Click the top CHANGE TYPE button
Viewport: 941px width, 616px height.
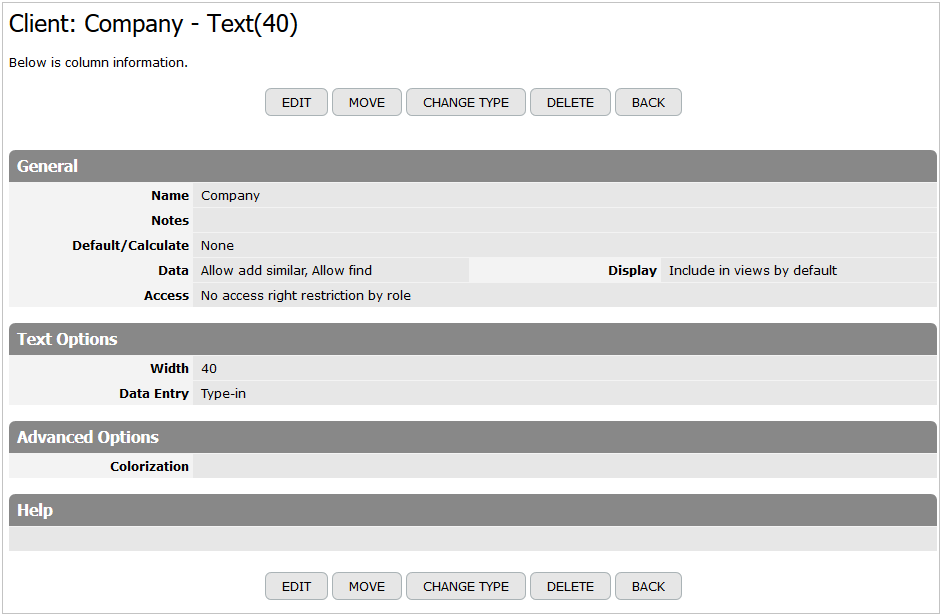point(466,102)
